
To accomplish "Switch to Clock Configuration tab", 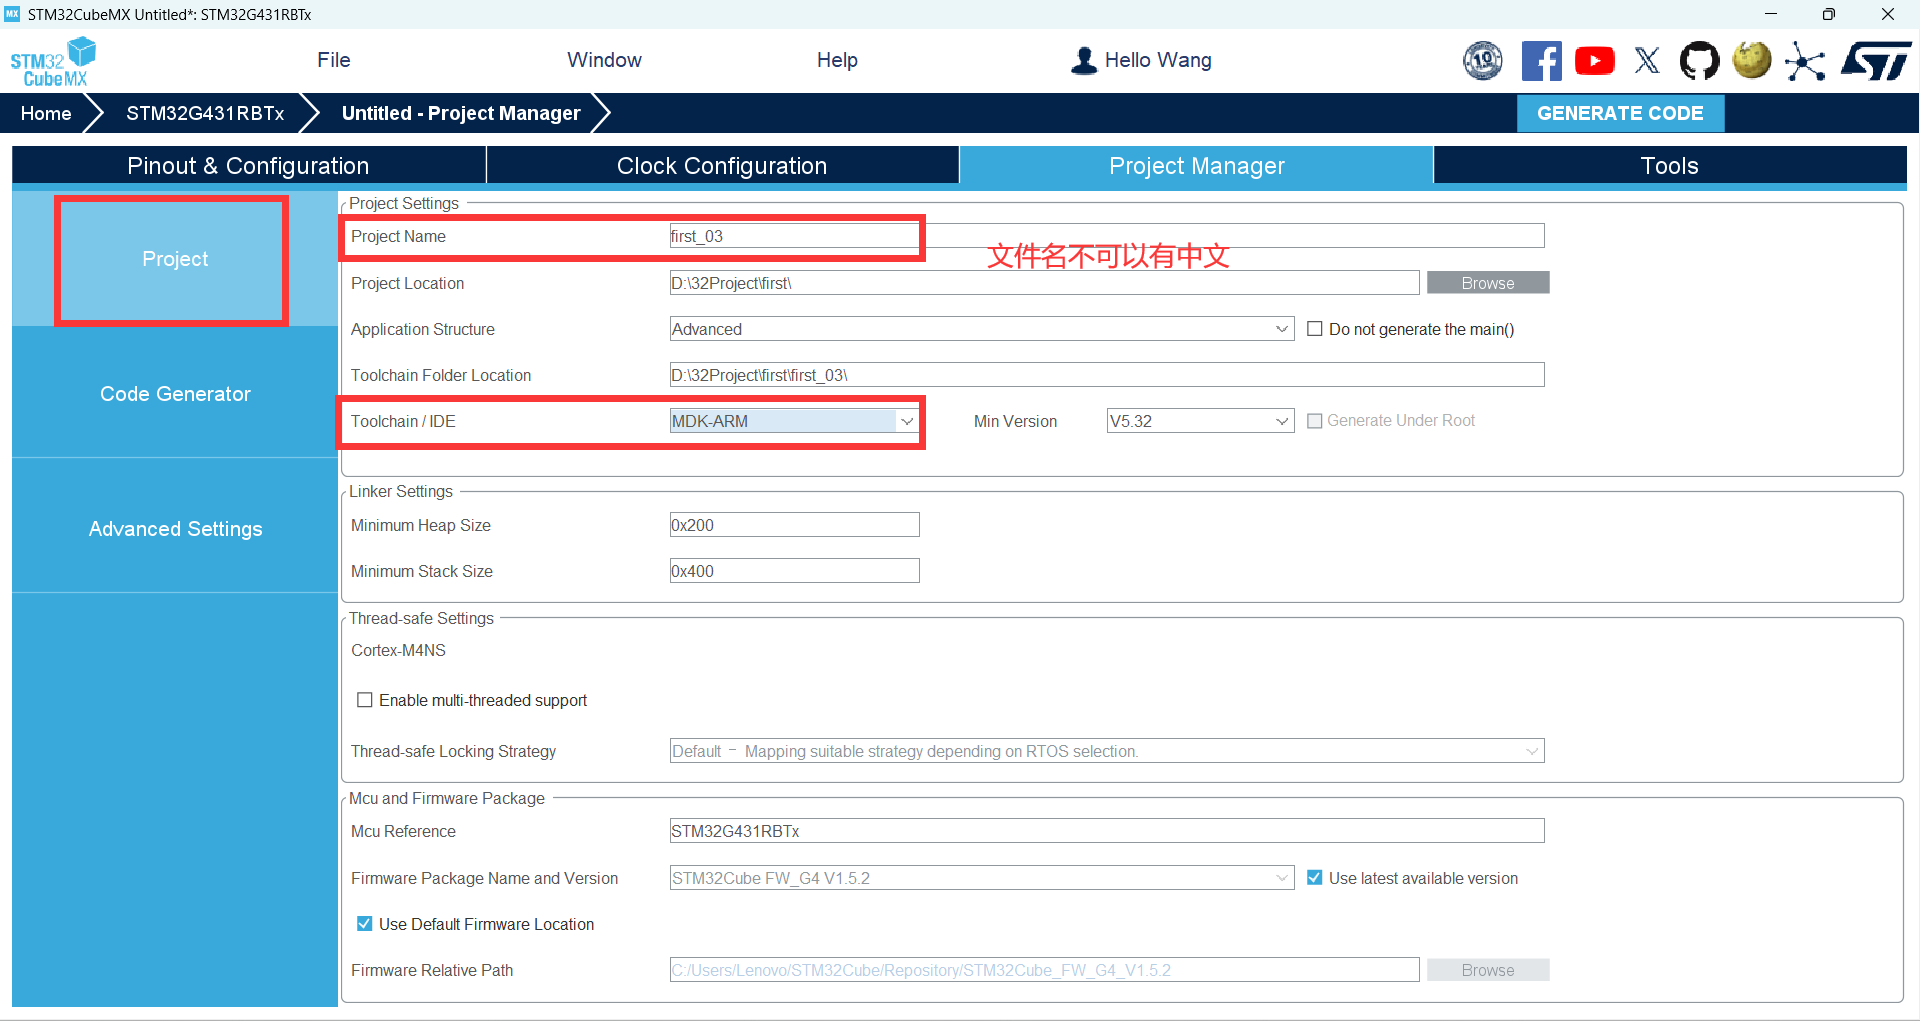I will (x=722, y=165).
